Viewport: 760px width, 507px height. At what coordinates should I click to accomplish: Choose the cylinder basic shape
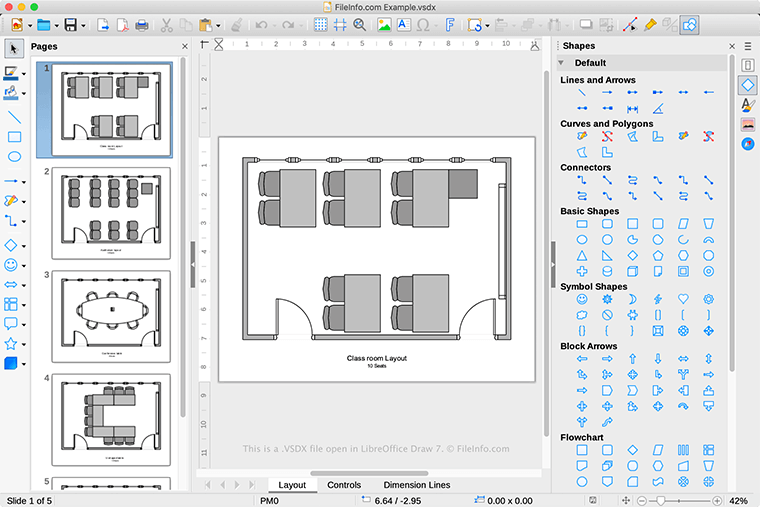(607, 271)
